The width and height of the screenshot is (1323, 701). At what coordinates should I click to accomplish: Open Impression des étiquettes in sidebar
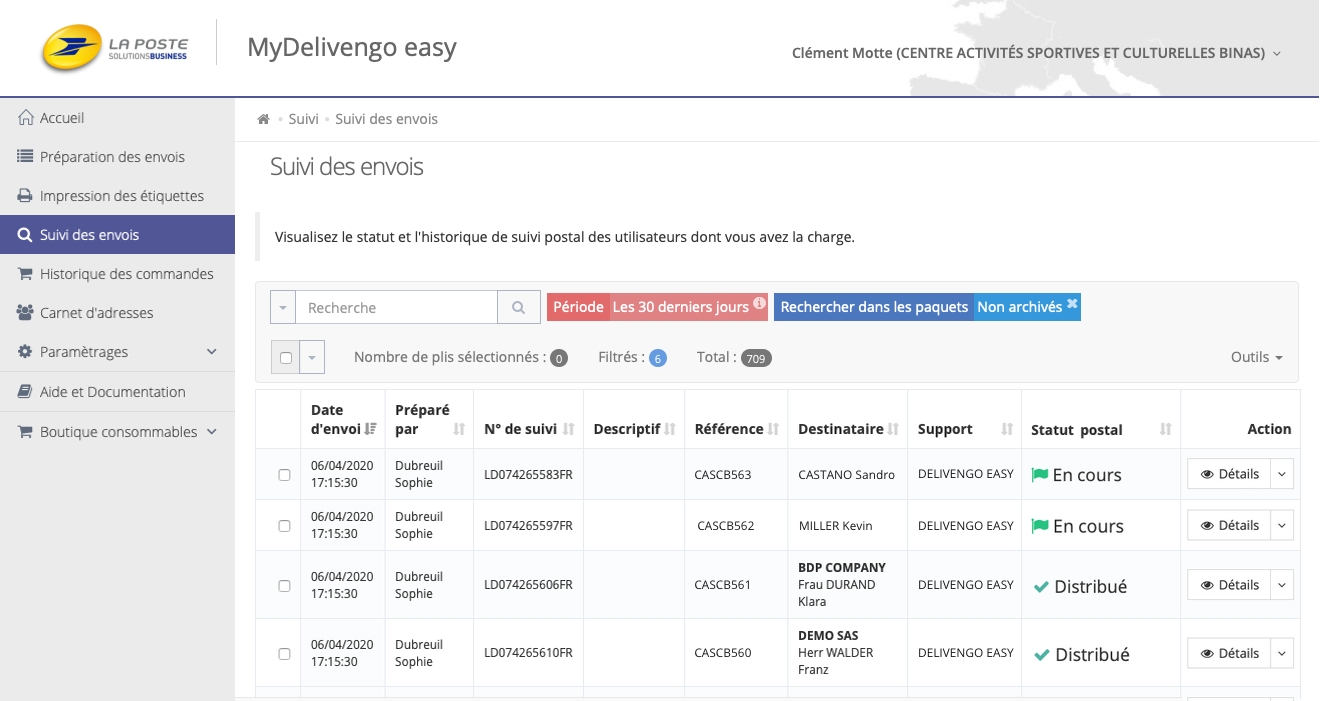(117, 196)
